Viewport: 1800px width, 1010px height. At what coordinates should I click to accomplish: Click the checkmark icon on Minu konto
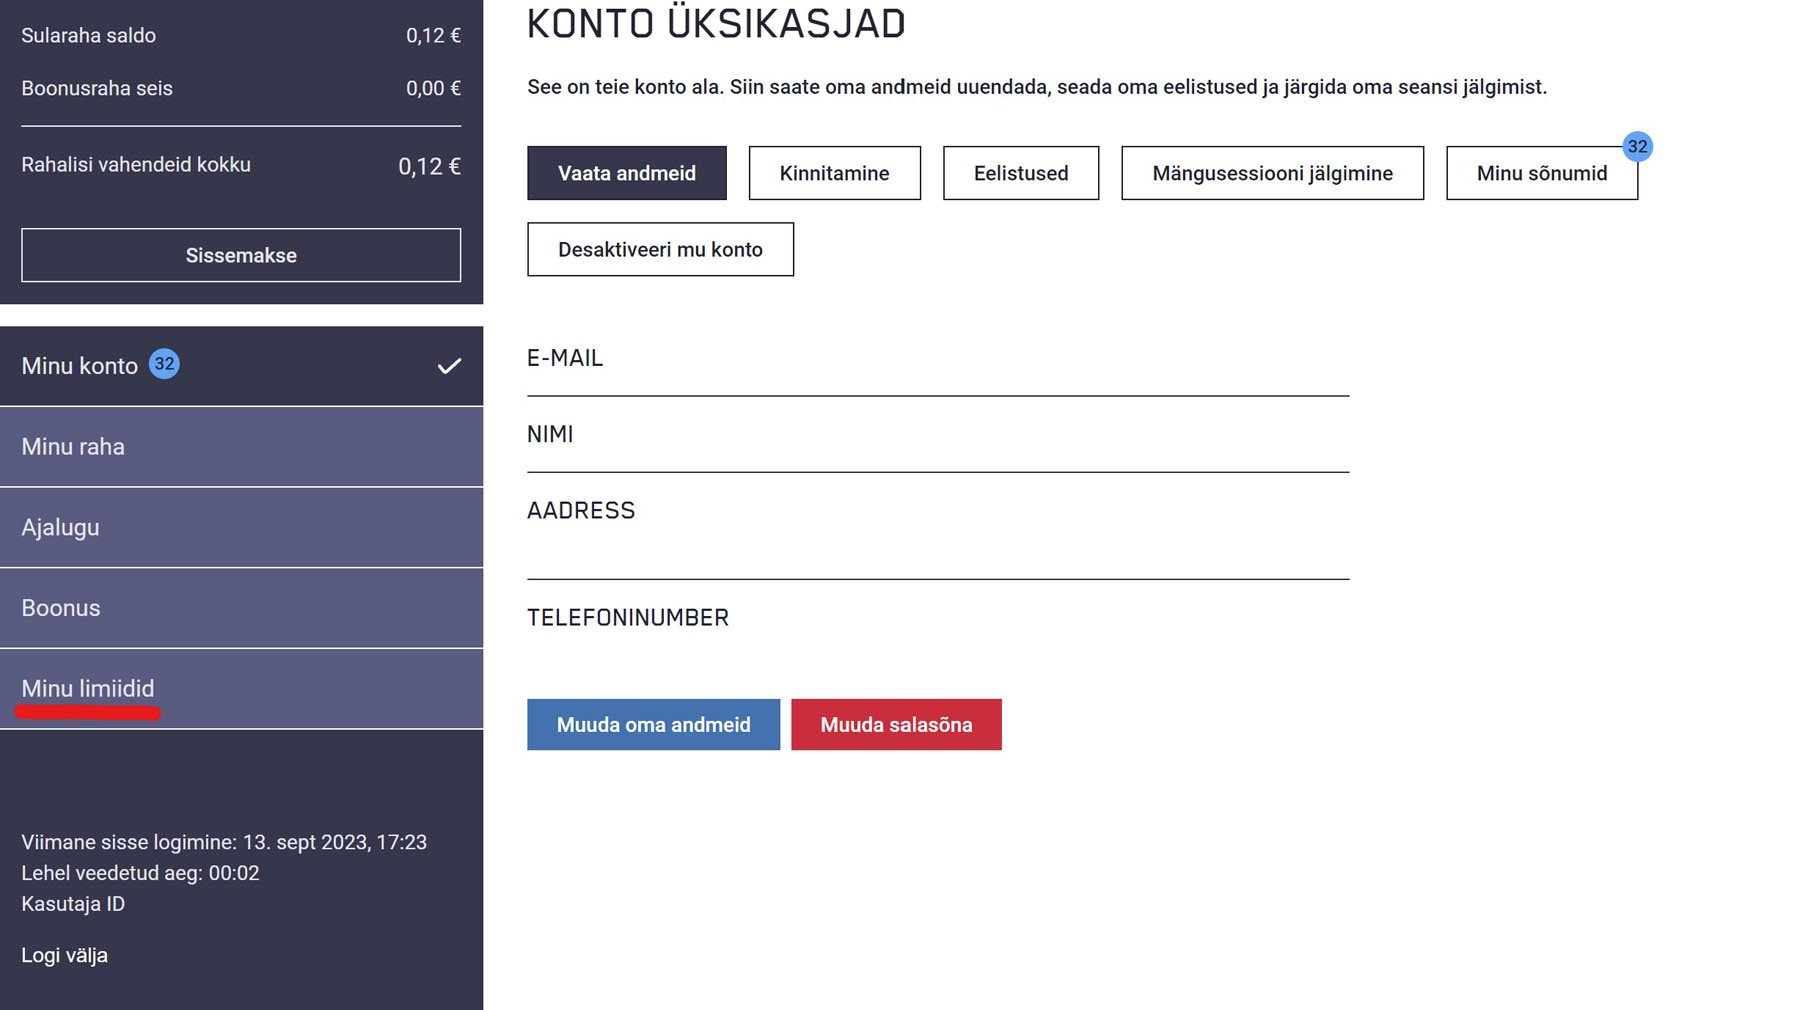pyautogui.click(x=449, y=366)
